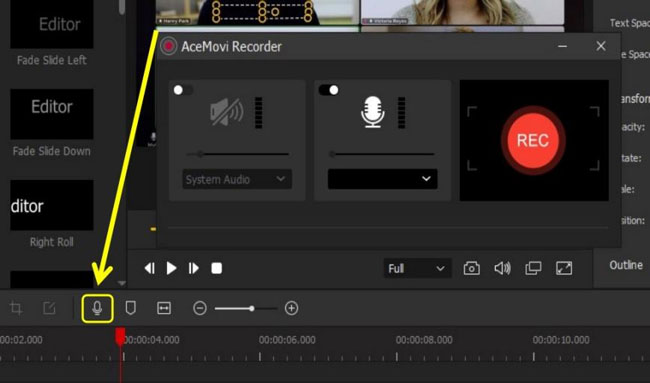Start recording with the red REC button

click(x=533, y=140)
